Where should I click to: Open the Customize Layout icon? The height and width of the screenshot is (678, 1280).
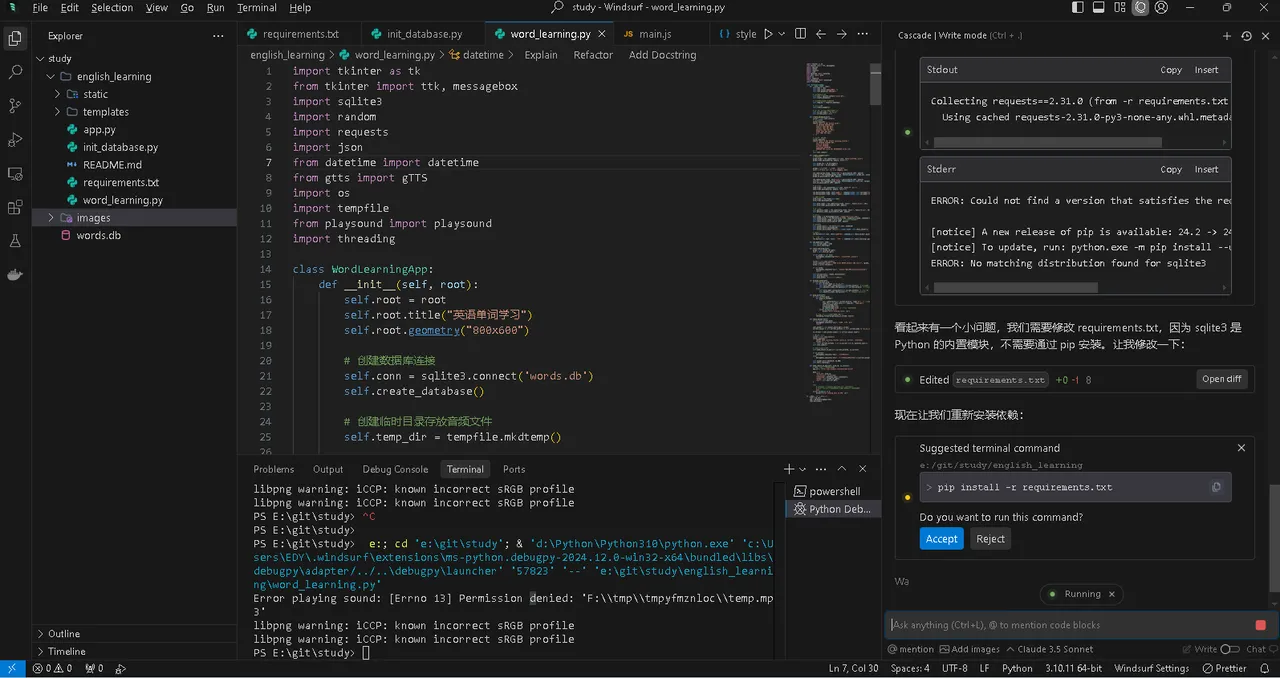[1120, 8]
